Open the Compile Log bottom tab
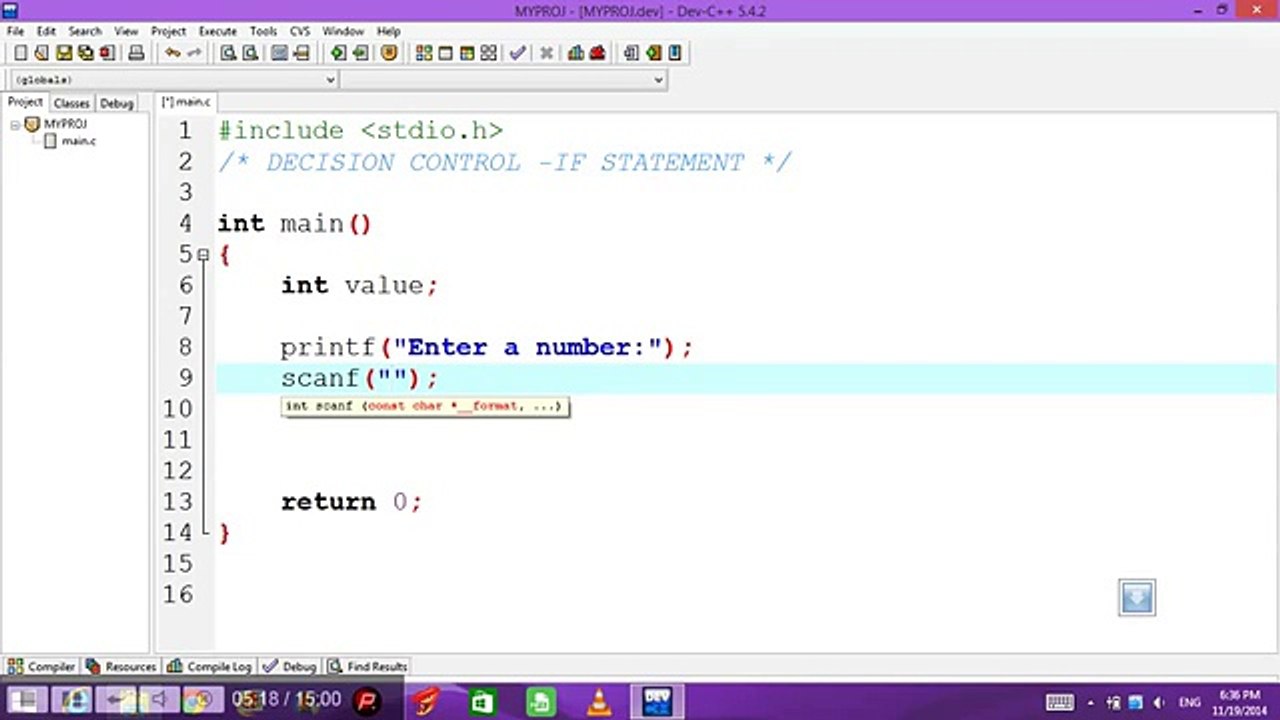This screenshot has width=1280, height=720. 210,666
